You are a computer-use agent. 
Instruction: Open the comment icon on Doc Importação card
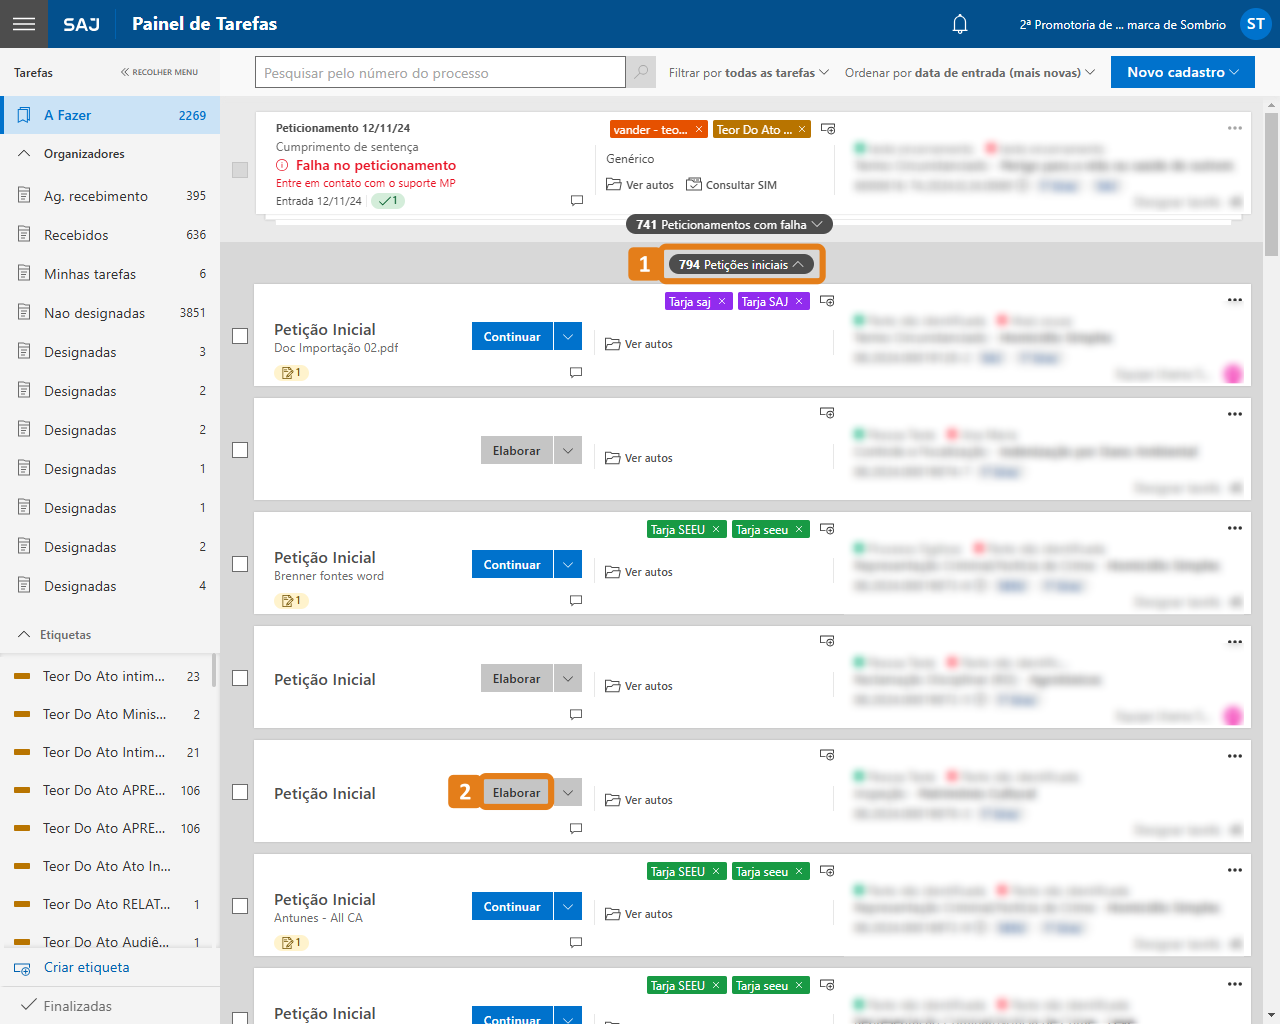pos(576,372)
